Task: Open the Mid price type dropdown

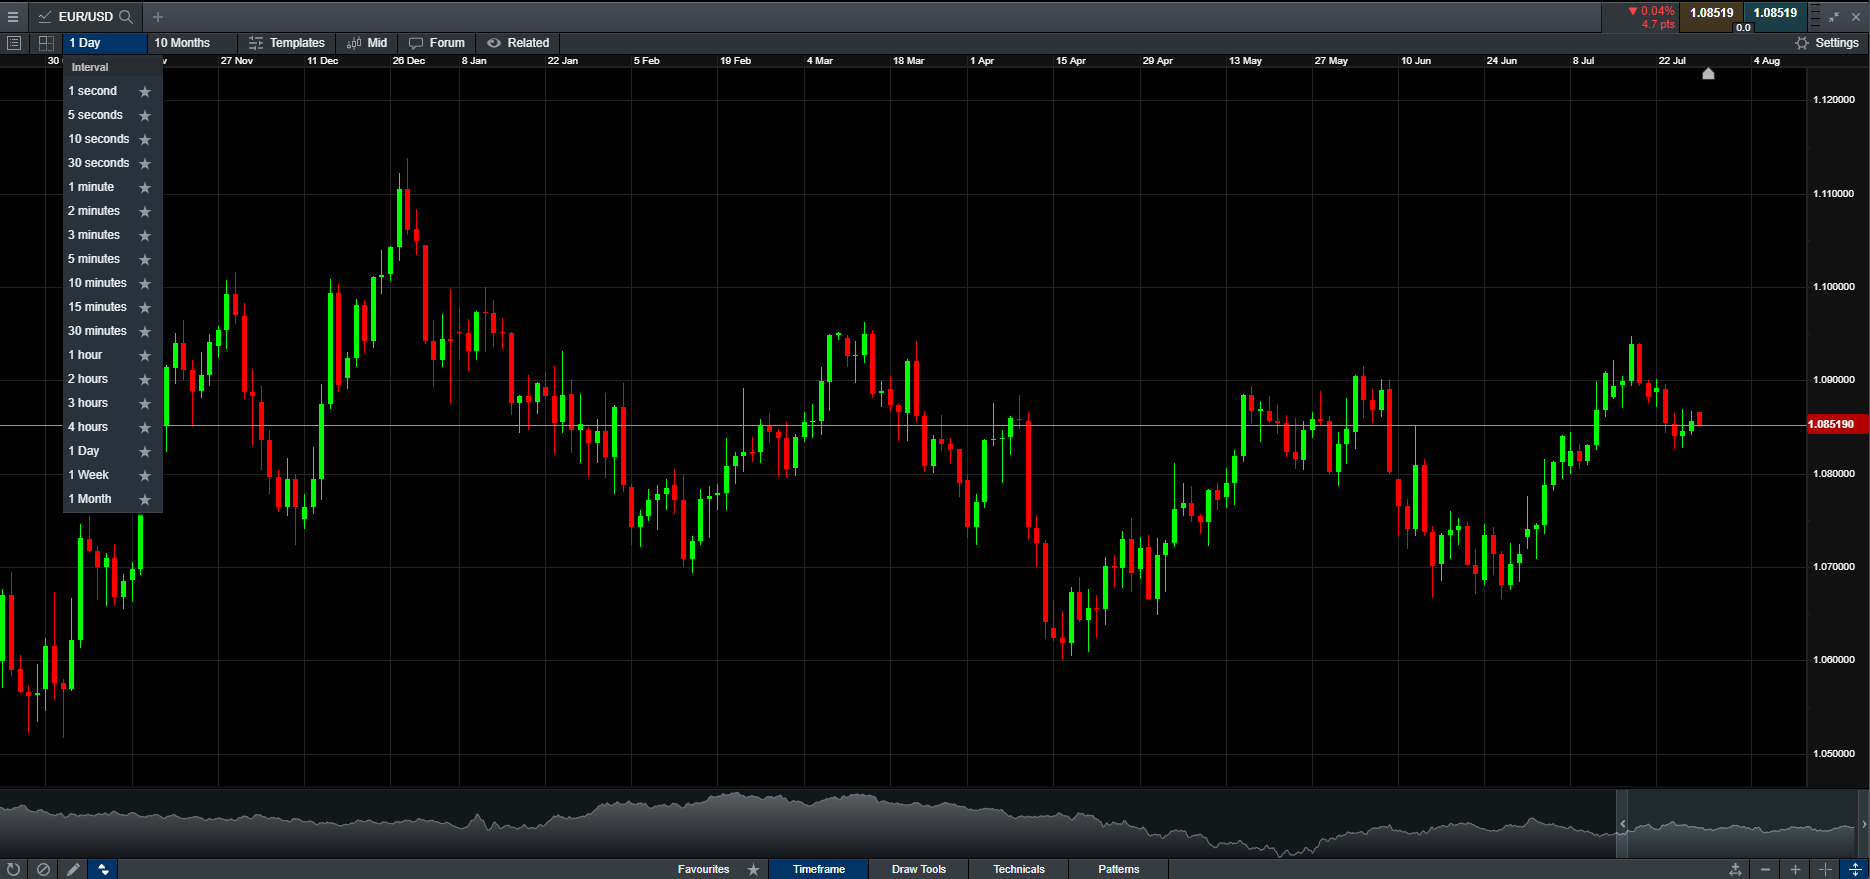Action: tap(367, 43)
